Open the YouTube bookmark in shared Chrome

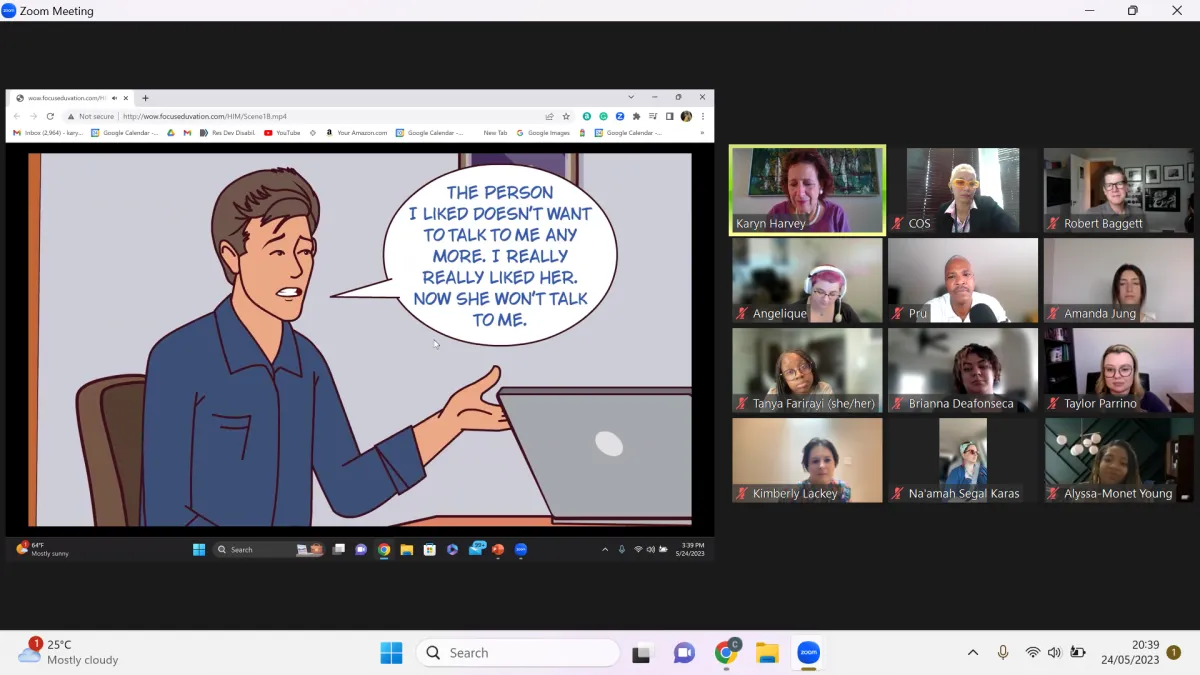pyautogui.click(x=282, y=132)
